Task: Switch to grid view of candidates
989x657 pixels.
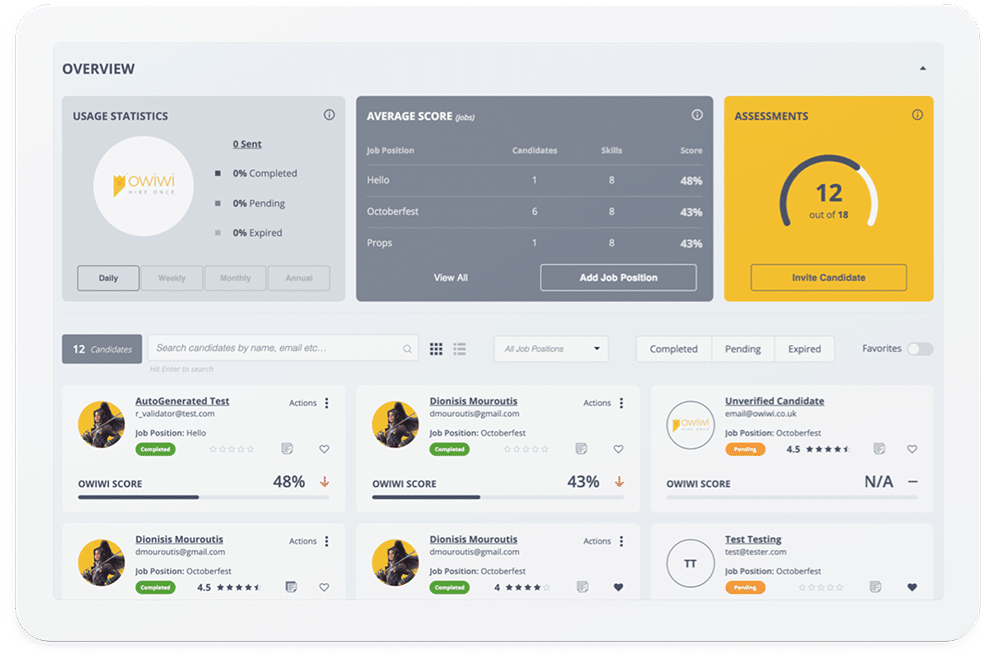Action: click(436, 349)
